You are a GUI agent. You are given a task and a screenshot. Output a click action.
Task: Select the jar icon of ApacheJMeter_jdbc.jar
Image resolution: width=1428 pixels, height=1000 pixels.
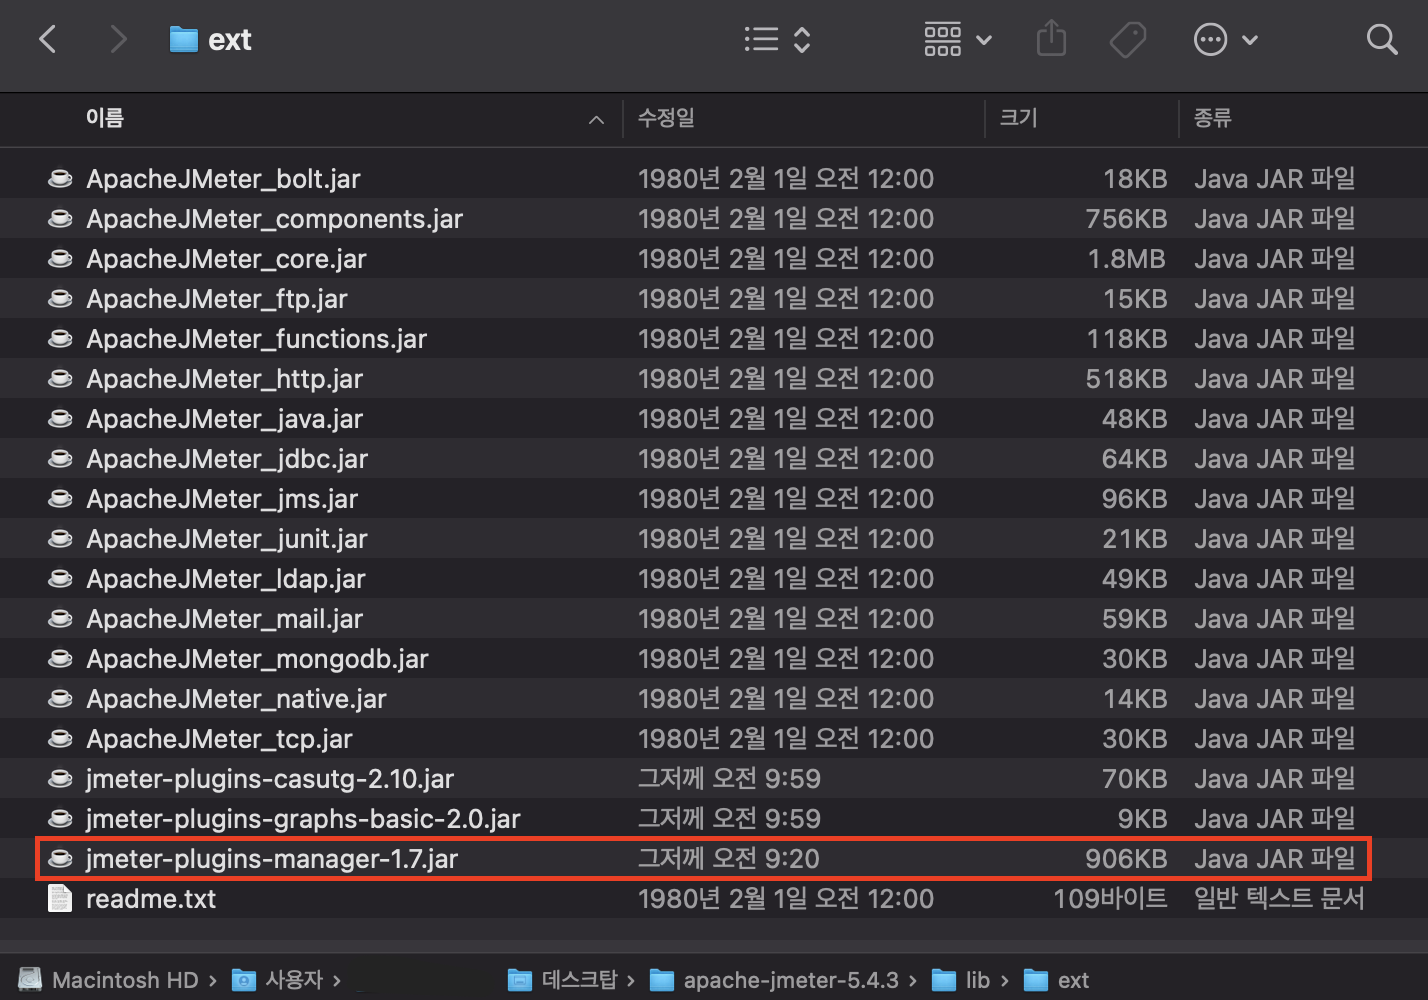coord(60,459)
